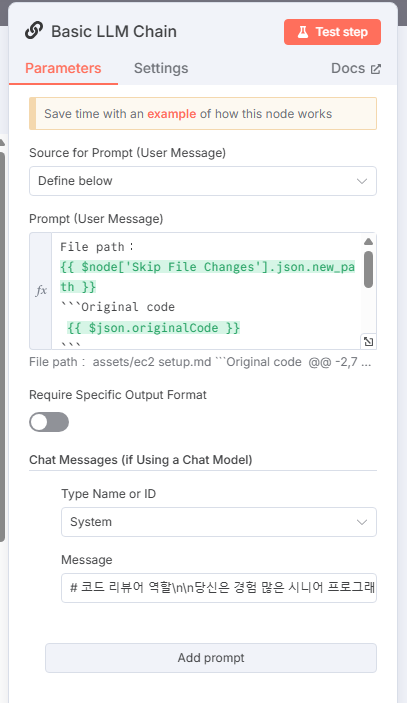Viewport: 407px width, 703px height.
Task: Select the Parameters tab
Action: tap(63, 68)
